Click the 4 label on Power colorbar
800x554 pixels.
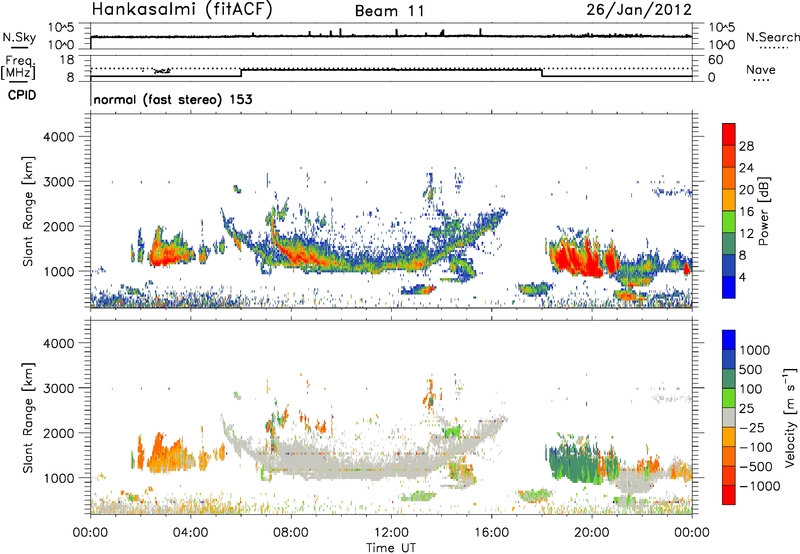(742, 278)
